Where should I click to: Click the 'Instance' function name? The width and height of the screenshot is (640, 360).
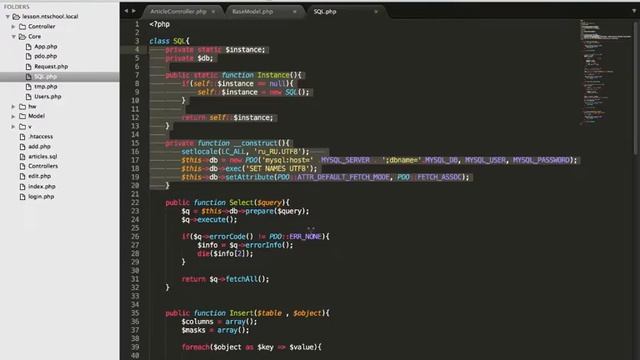(273, 75)
